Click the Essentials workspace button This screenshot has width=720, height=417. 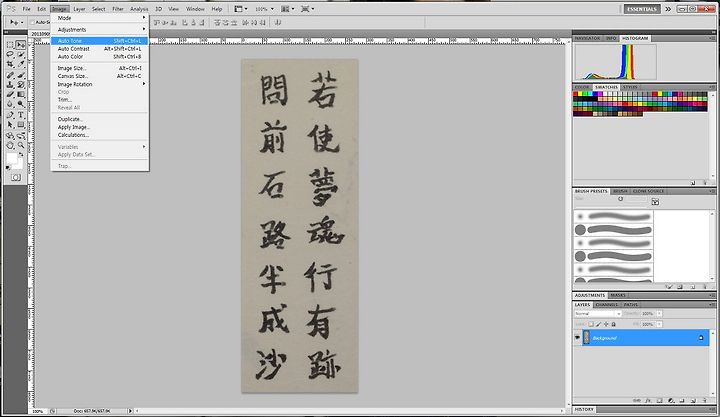tap(641, 9)
